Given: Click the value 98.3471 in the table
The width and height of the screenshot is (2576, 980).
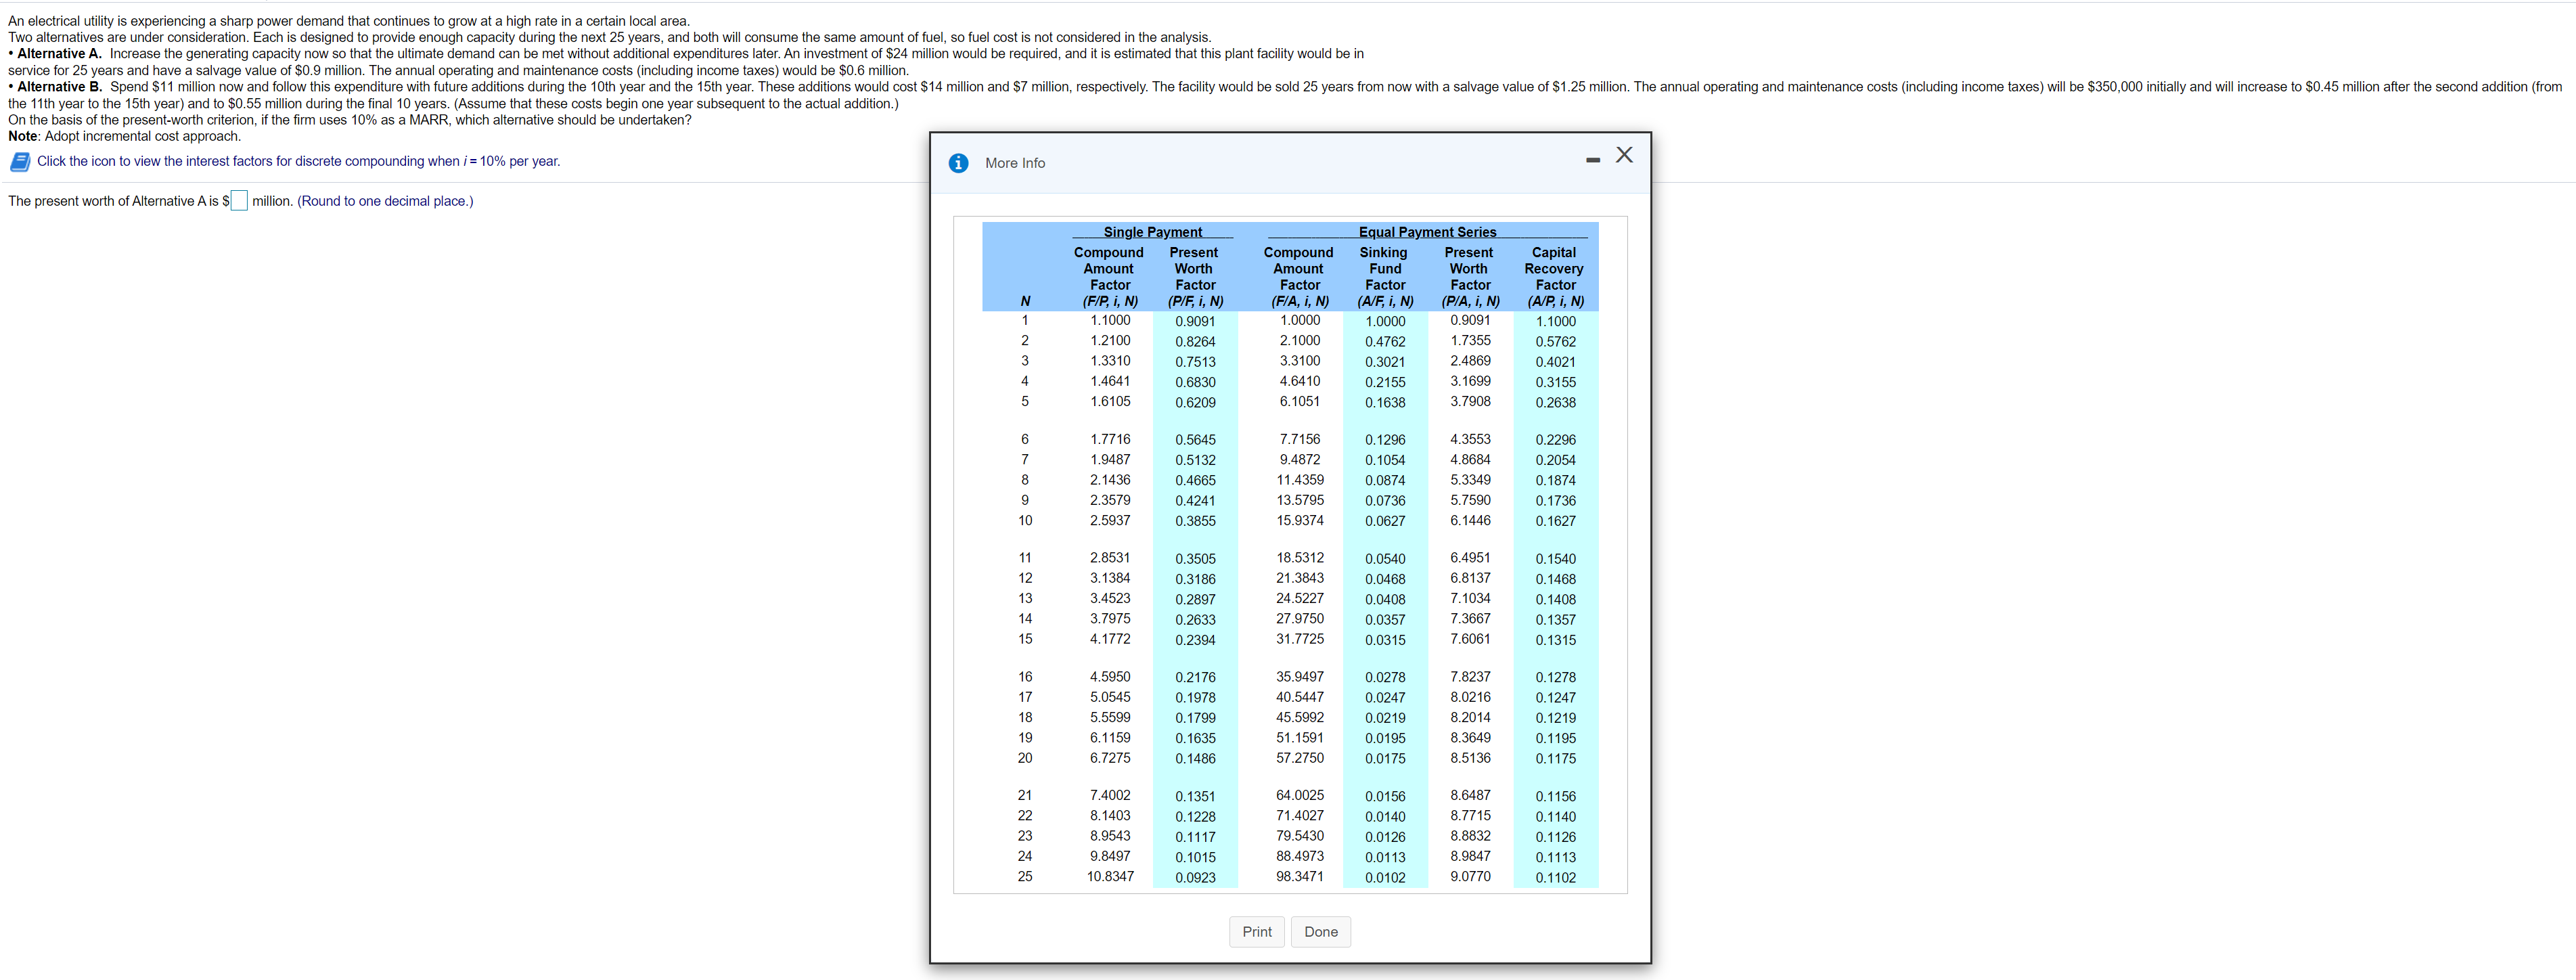Looking at the screenshot, I should tap(1299, 877).
